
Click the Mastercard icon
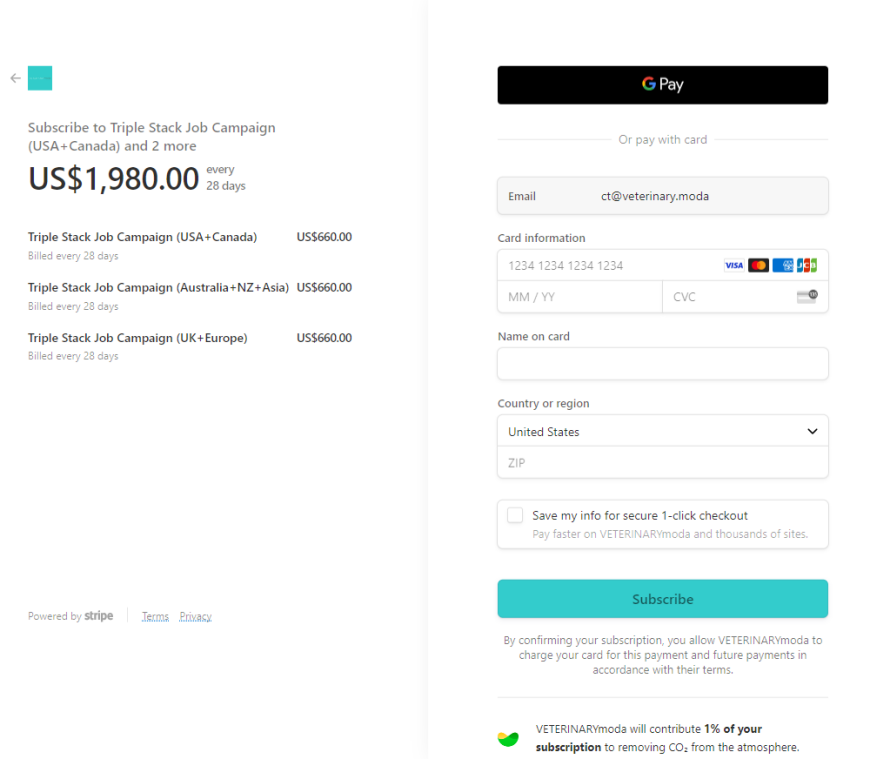pos(758,266)
